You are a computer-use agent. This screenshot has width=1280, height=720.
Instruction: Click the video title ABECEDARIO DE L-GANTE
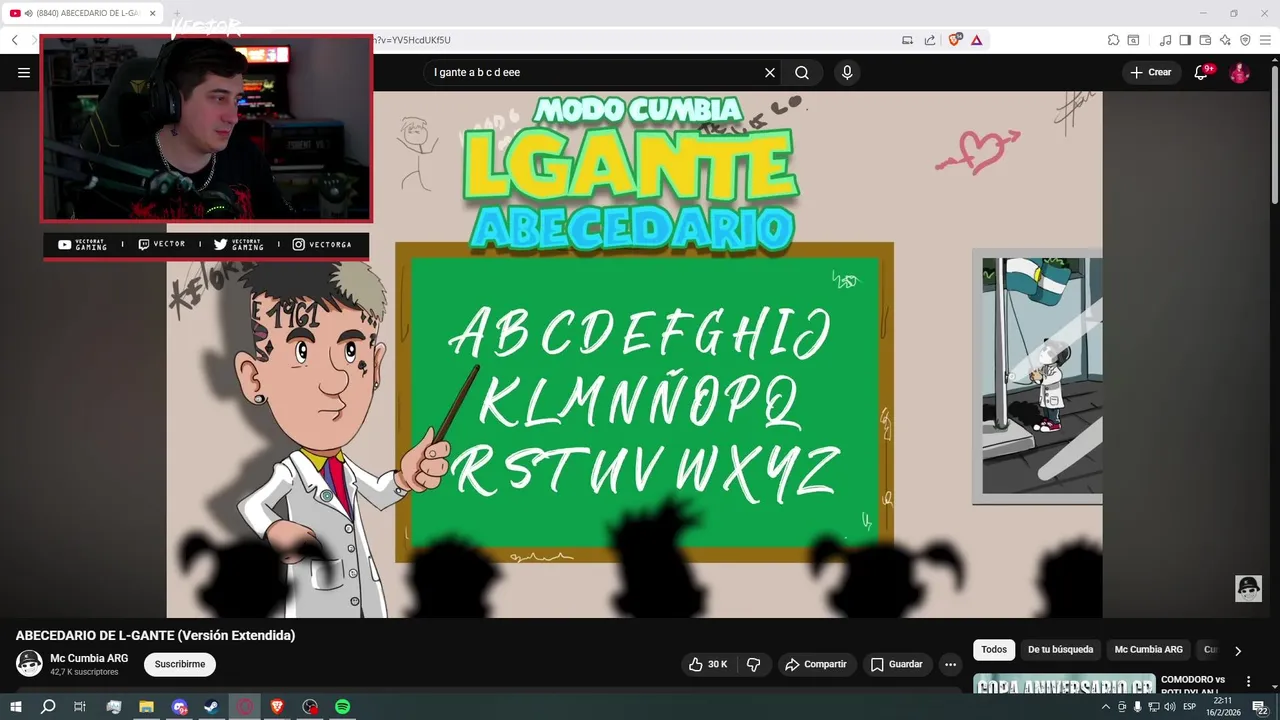(155, 635)
